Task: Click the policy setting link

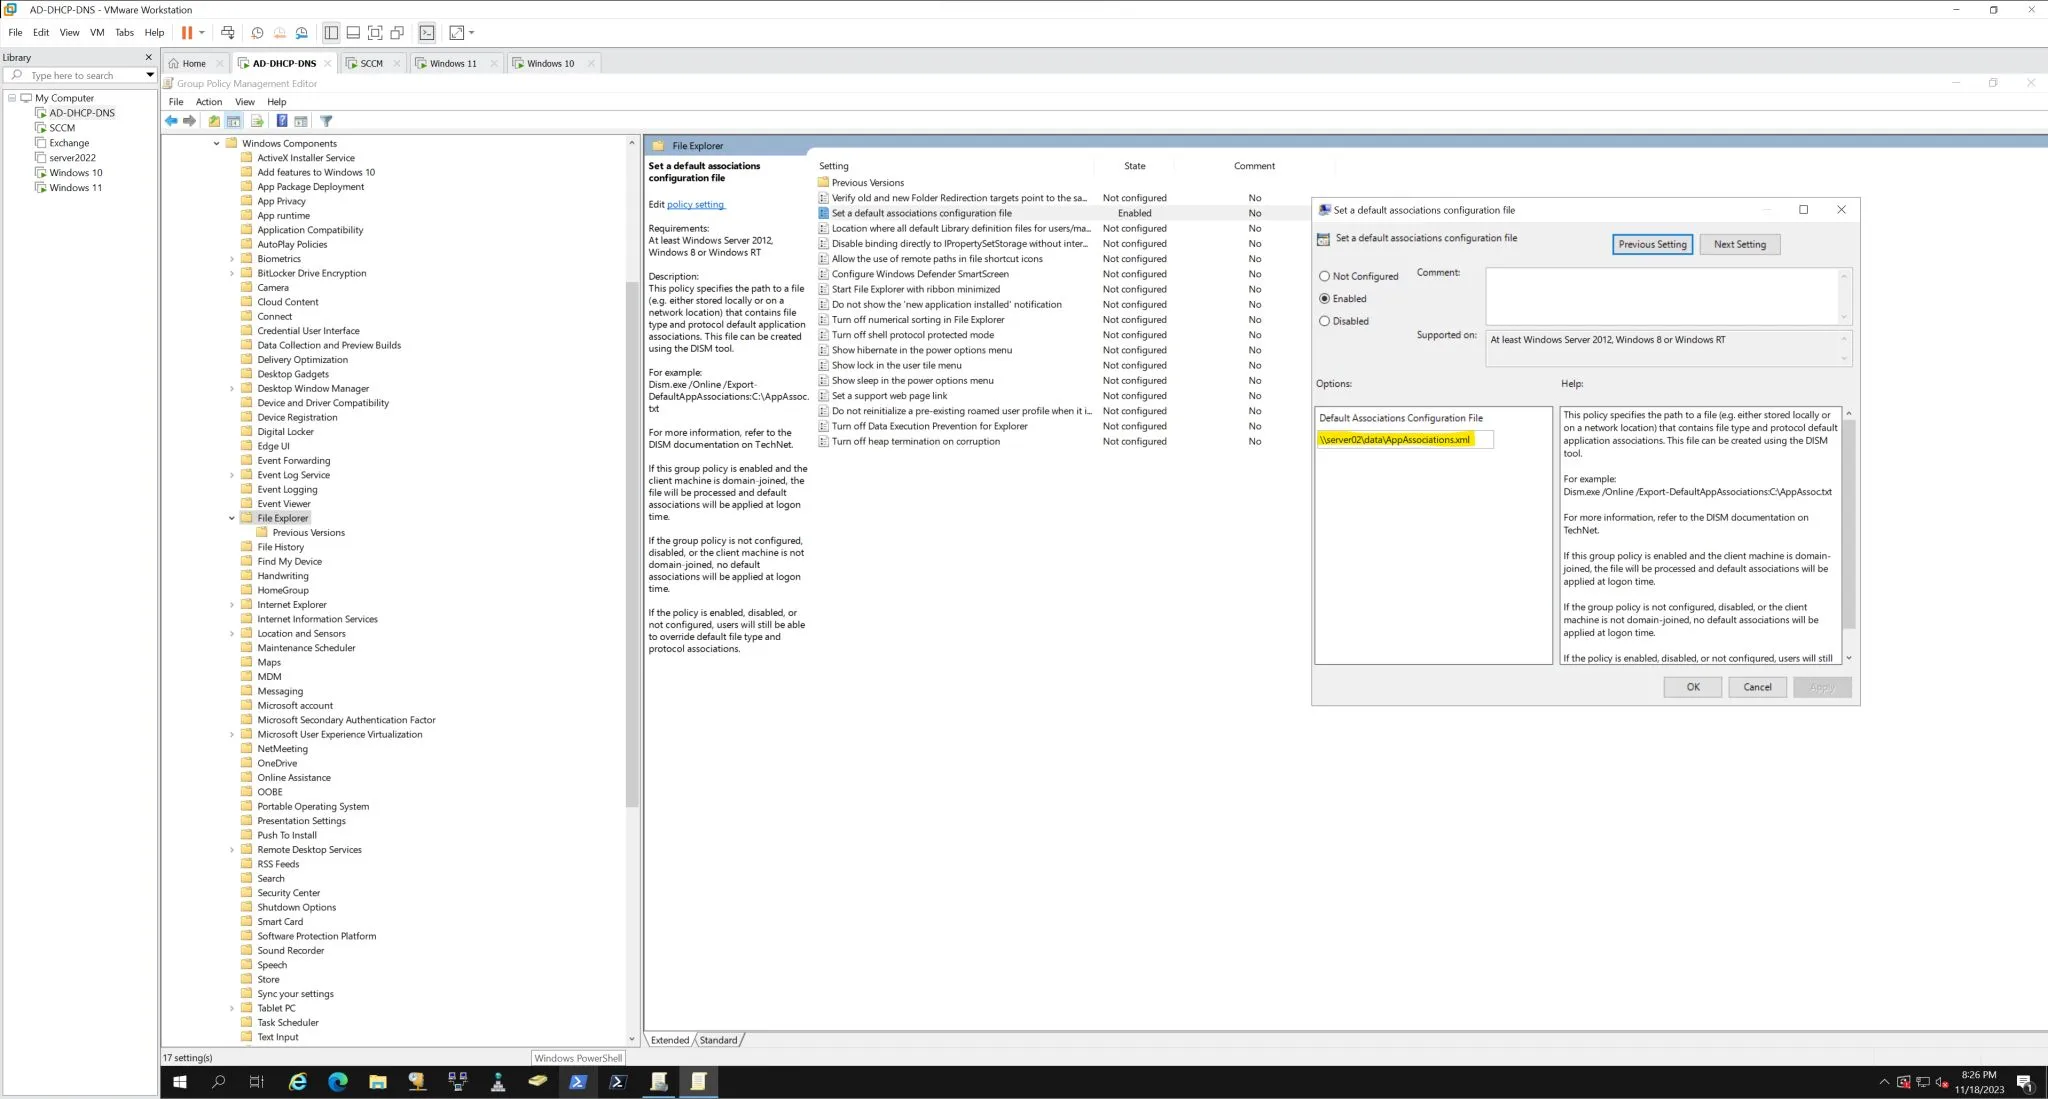Action: (696, 204)
